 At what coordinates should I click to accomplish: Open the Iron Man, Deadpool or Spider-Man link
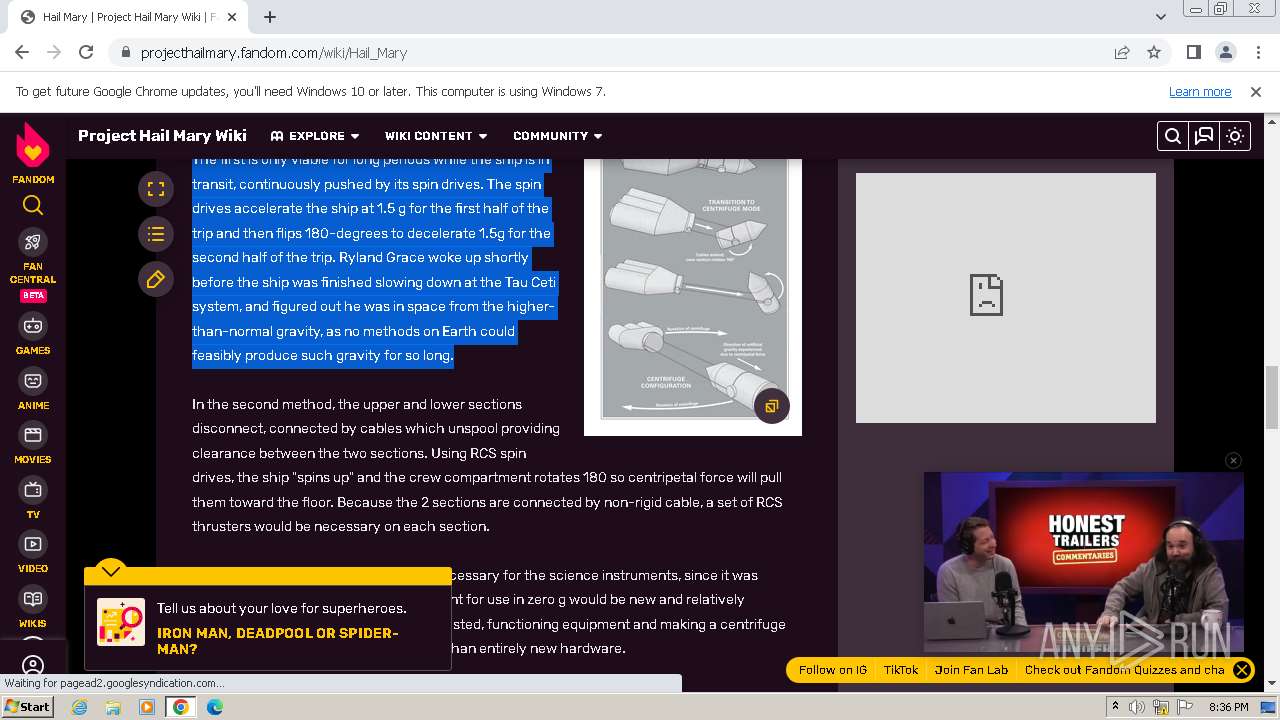[x=277, y=641]
